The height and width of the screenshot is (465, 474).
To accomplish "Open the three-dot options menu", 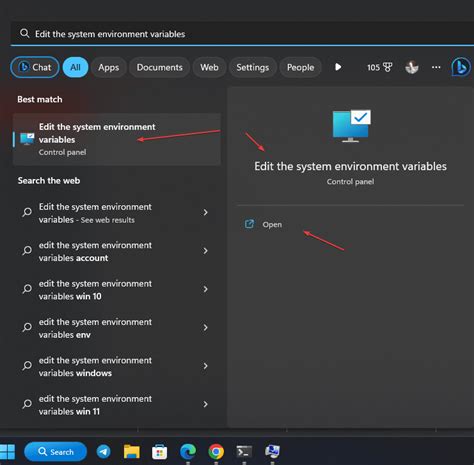I will pyautogui.click(x=436, y=67).
